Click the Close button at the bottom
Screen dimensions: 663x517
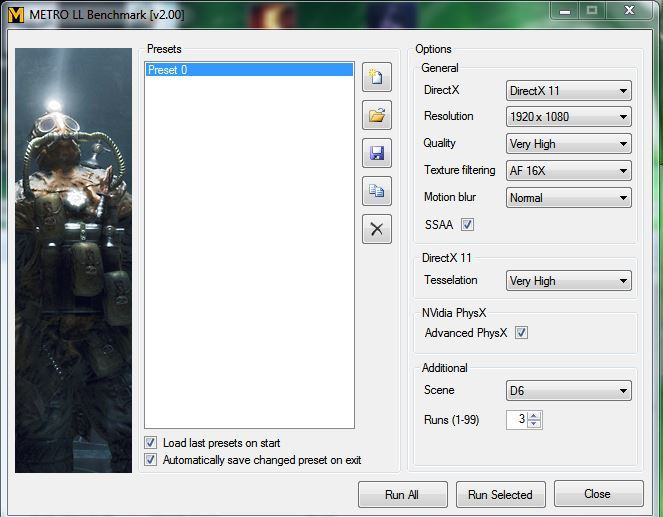(x=599, y=493)
